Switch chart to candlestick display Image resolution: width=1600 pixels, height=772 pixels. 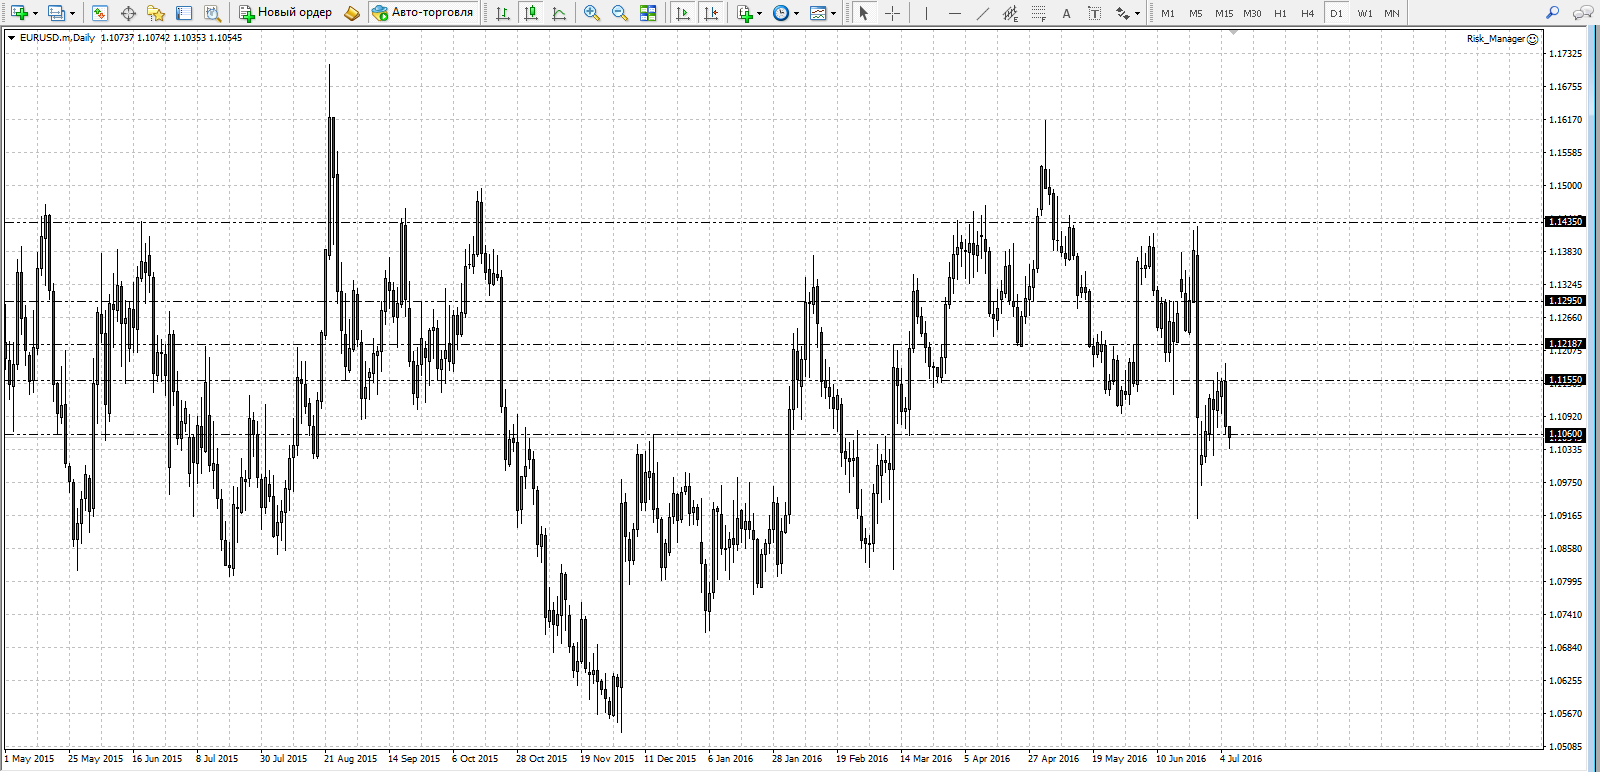pos(531,13)
